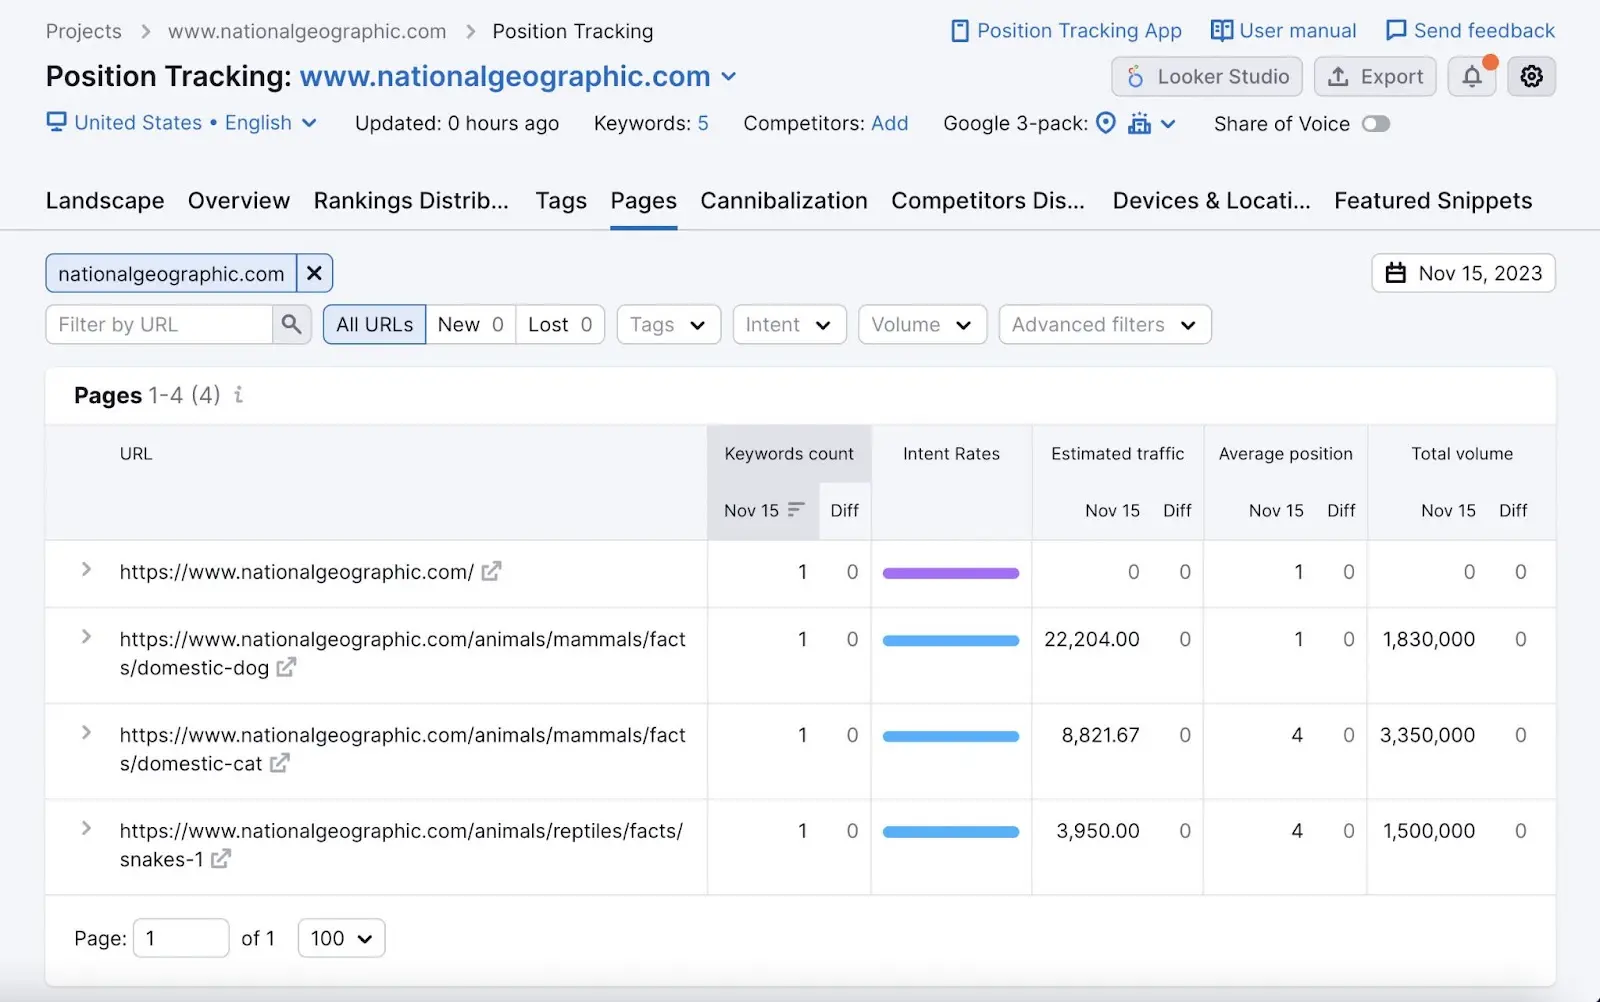Viewport: 1600px width, 1002px height.
Task: Open the domestic-cat page URL
Action: pyautogui.click(x=402, y=749)
